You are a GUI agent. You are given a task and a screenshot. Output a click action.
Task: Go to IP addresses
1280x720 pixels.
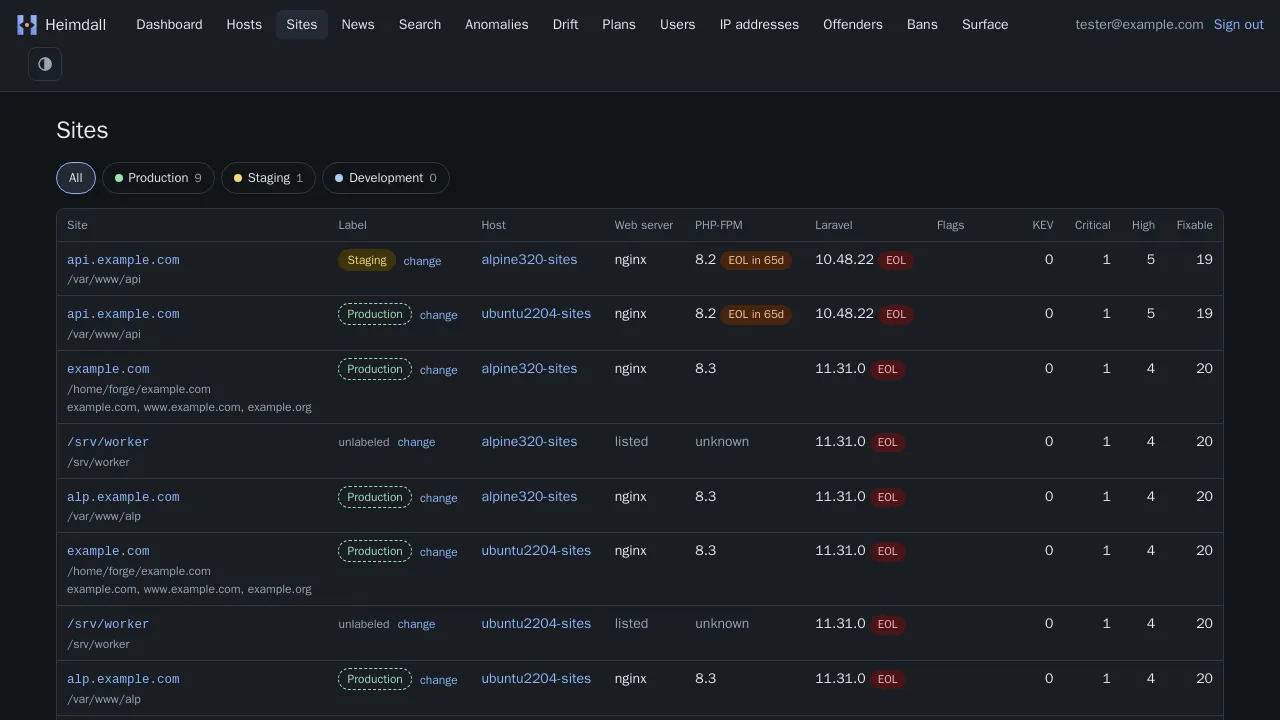pos(759,25)
